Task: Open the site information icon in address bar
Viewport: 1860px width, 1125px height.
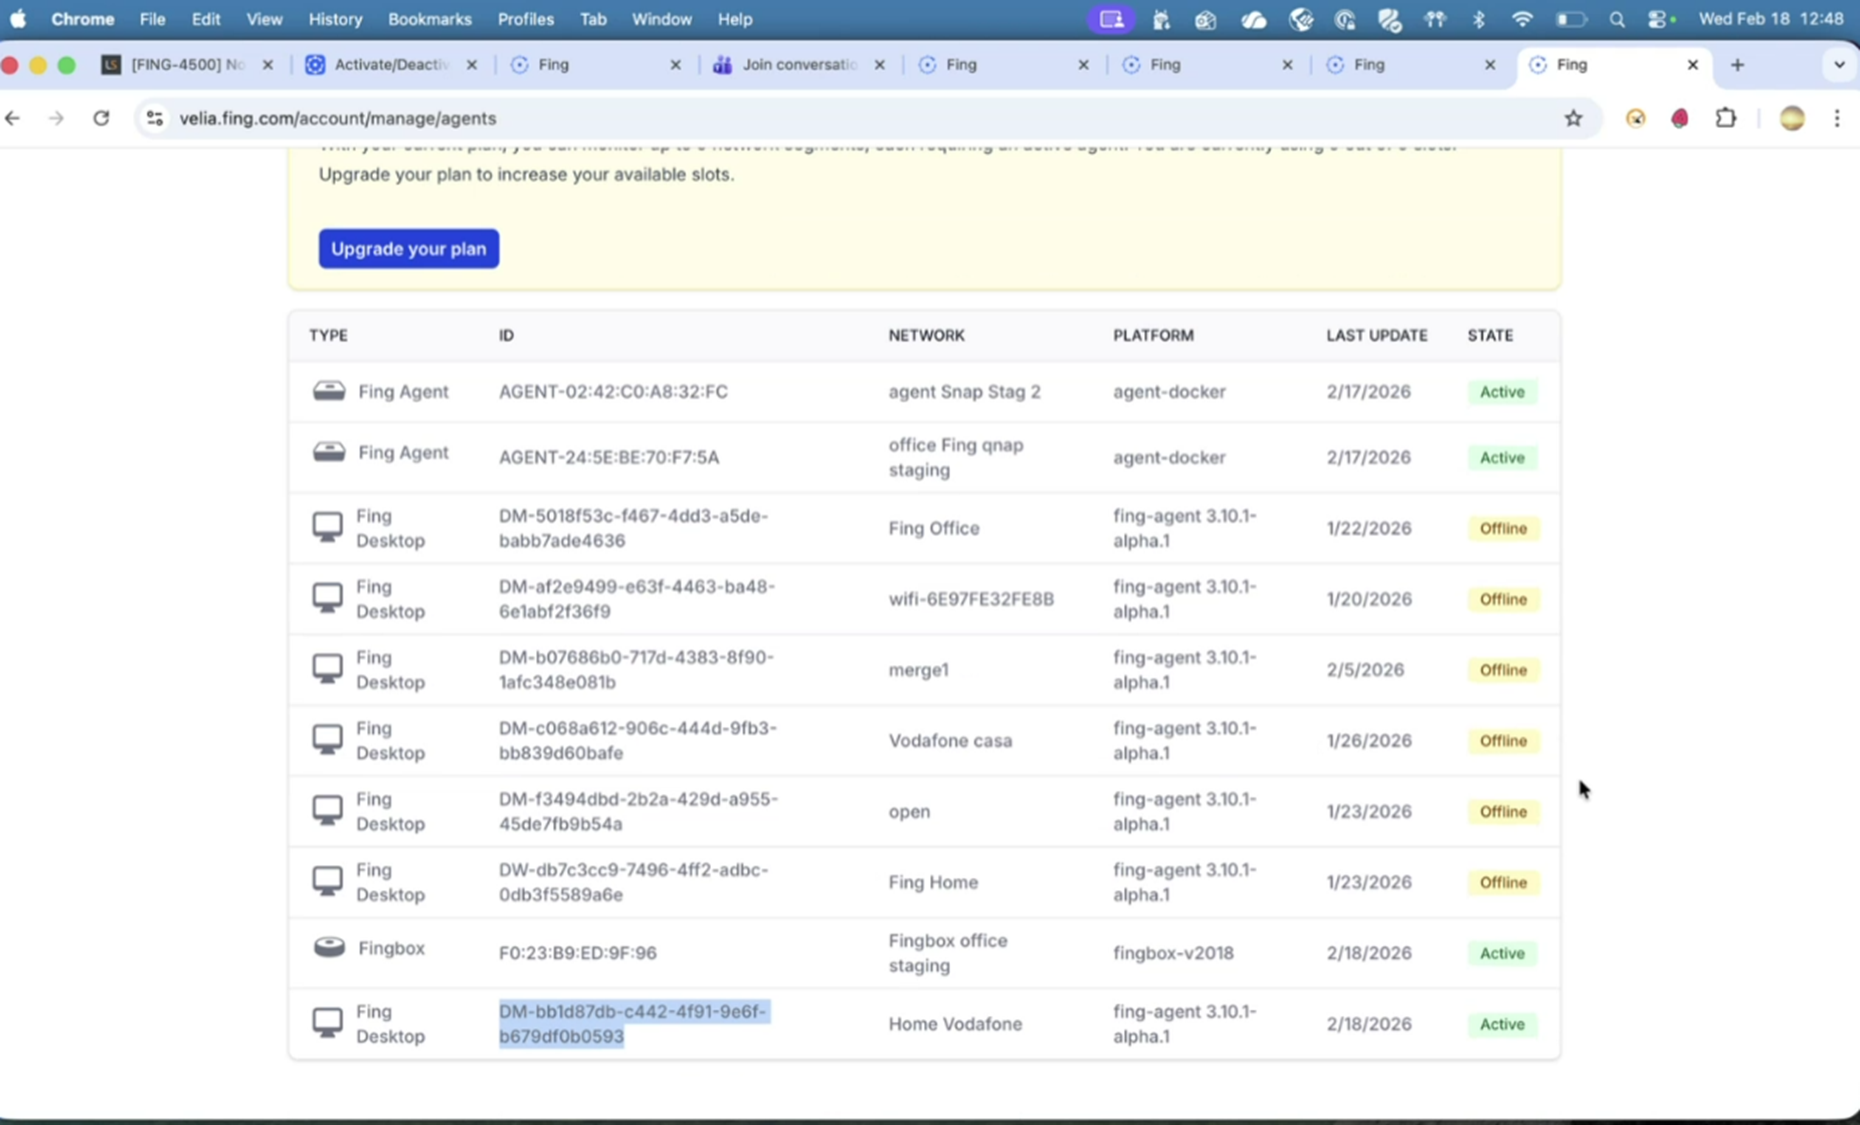Action: click(154, 118)
